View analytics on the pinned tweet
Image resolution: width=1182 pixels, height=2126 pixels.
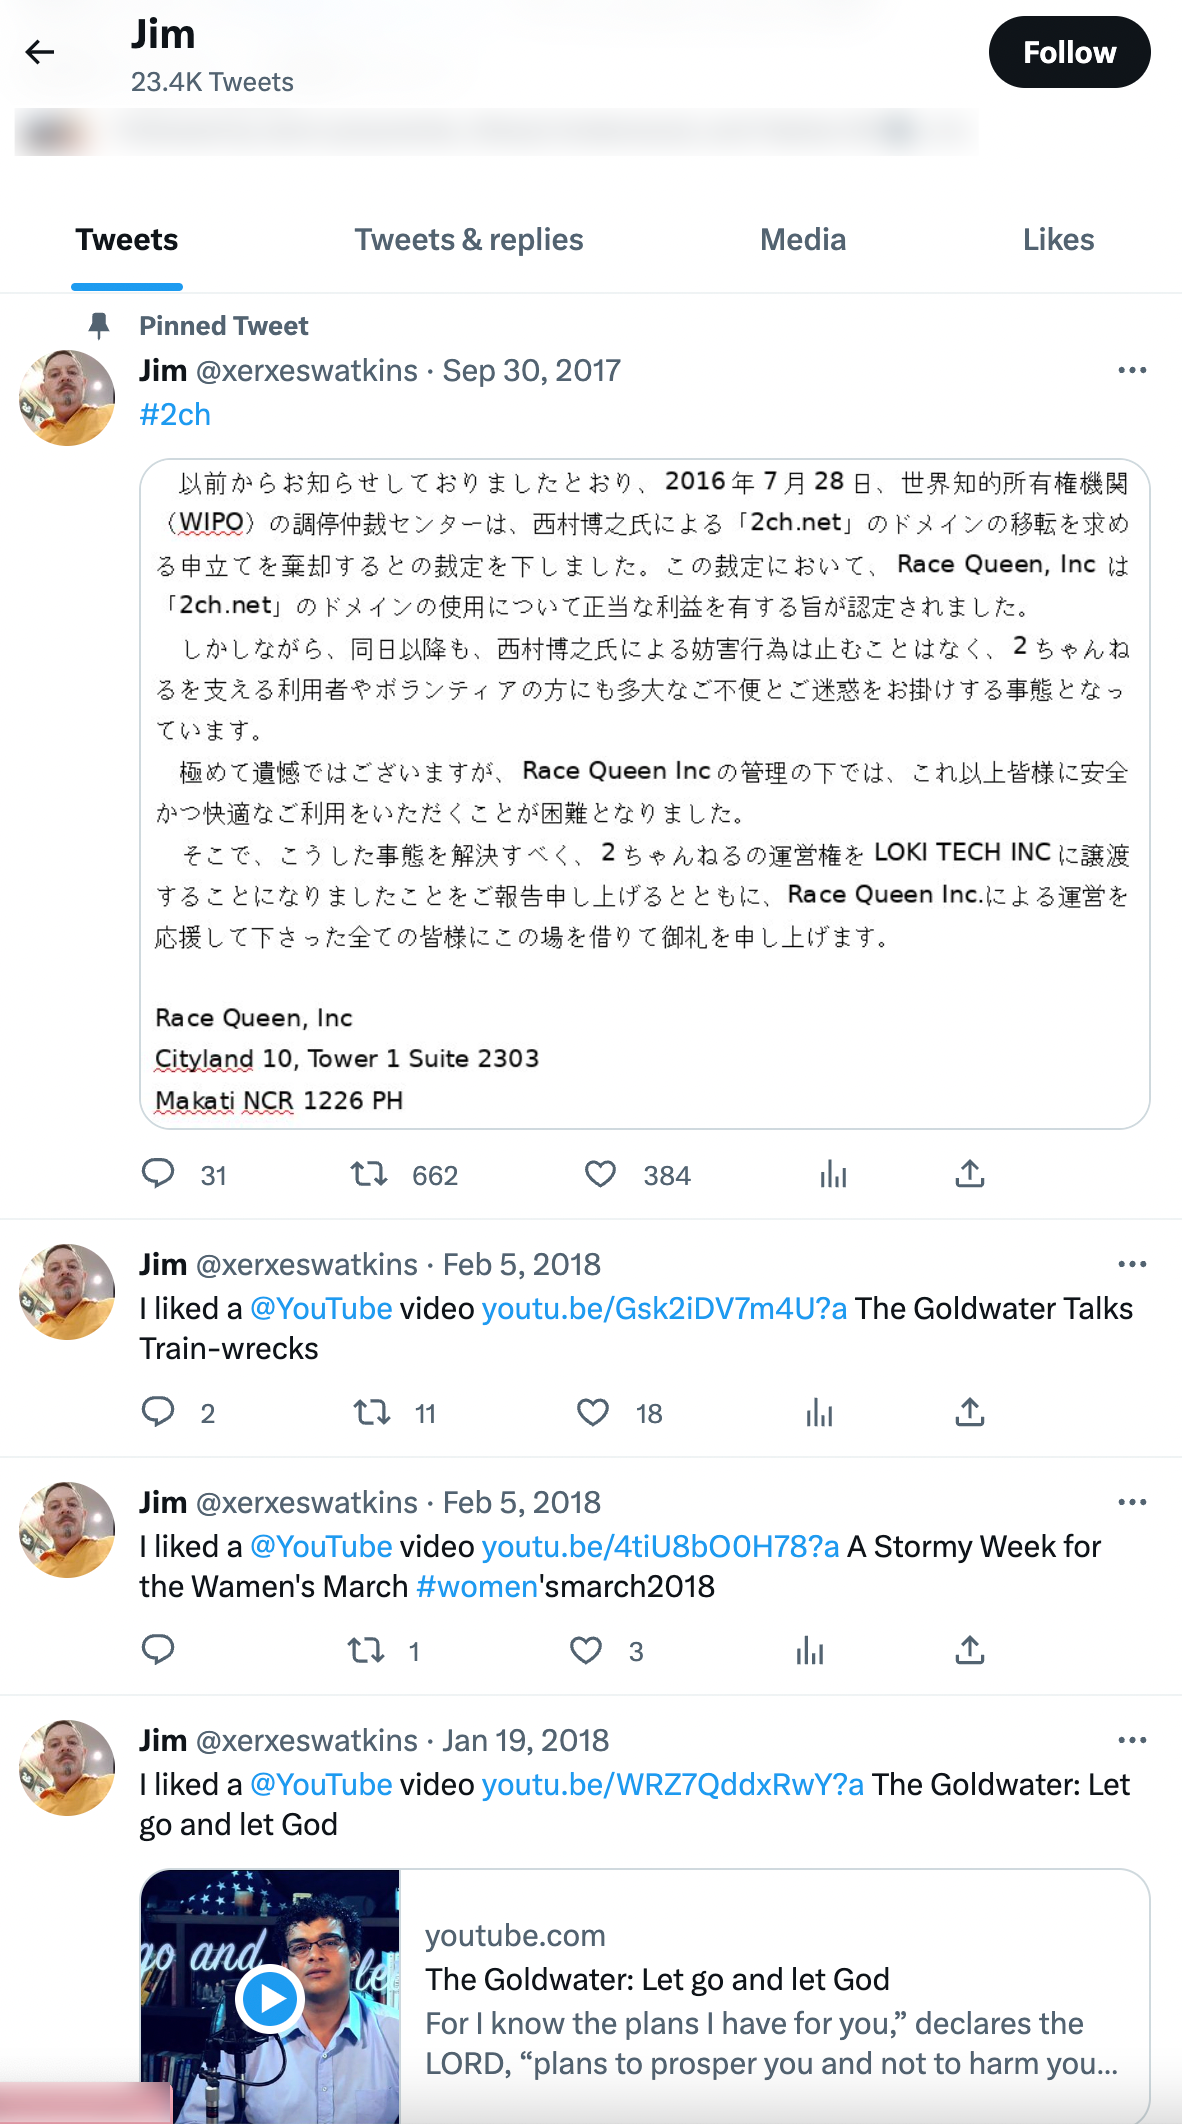click(x=834, y=1175)
